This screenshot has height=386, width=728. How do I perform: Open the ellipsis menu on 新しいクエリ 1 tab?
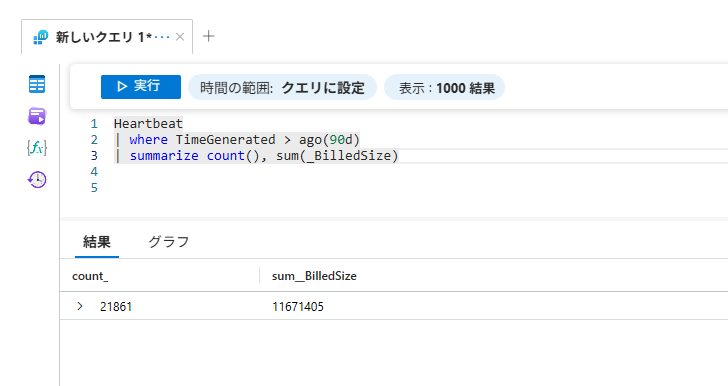click(162, 37)
